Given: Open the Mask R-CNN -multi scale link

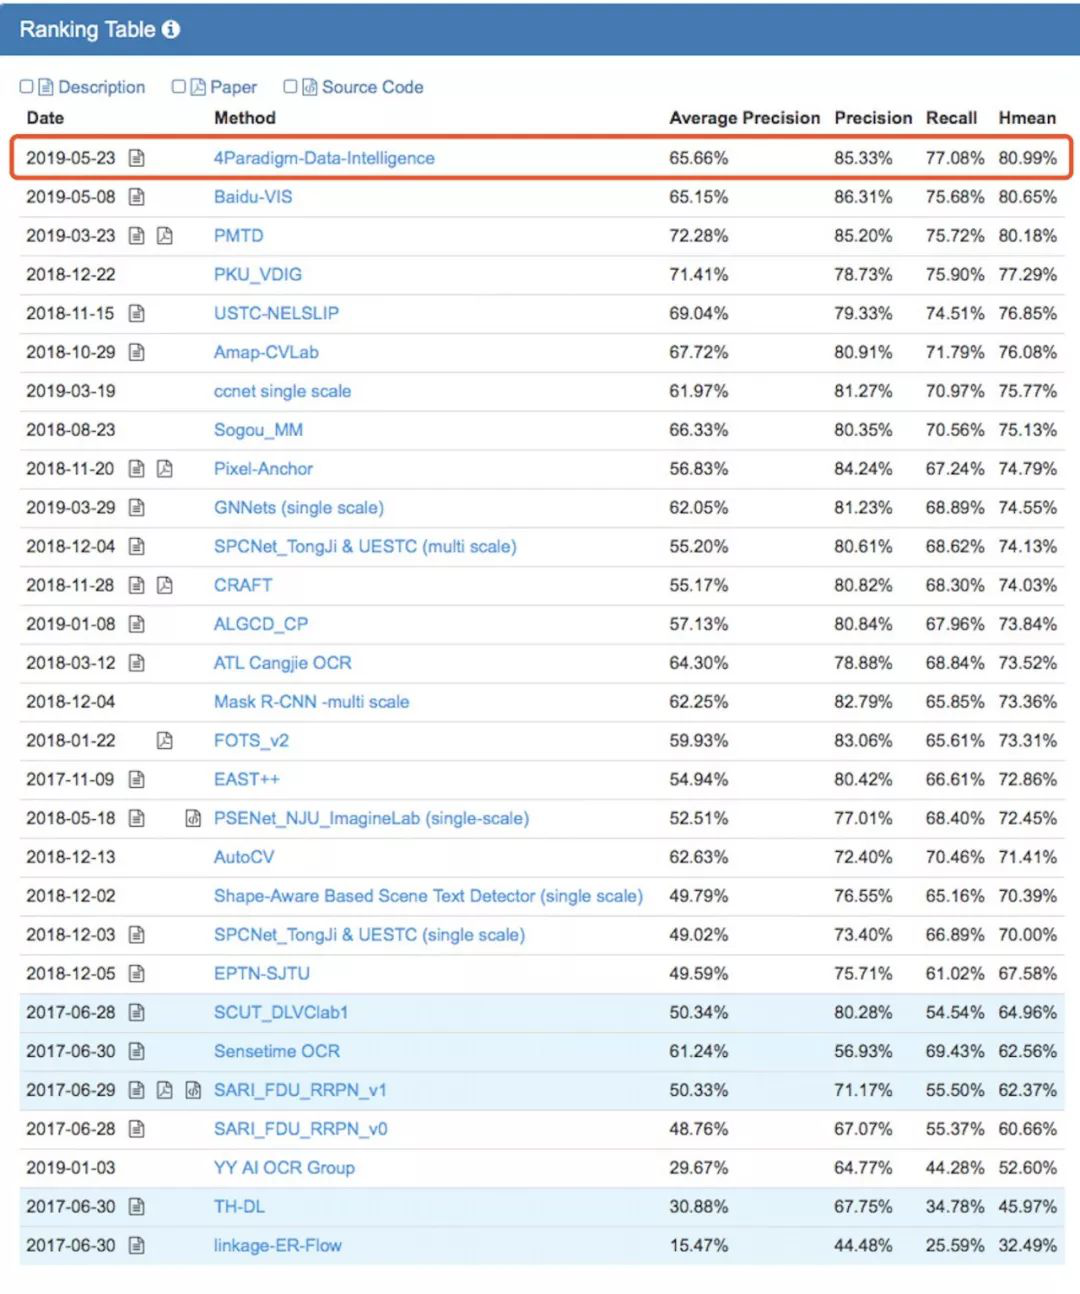Looking at the screenshot, I should [x=311, y=702].
